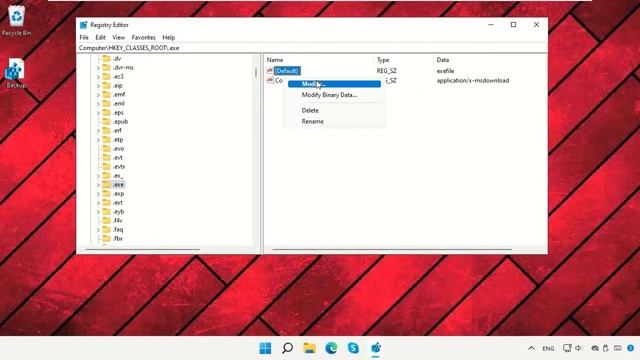The width and height of the screenshot is (640, 360).
Task: Expand the .emf key
Action: pos(98,95)
